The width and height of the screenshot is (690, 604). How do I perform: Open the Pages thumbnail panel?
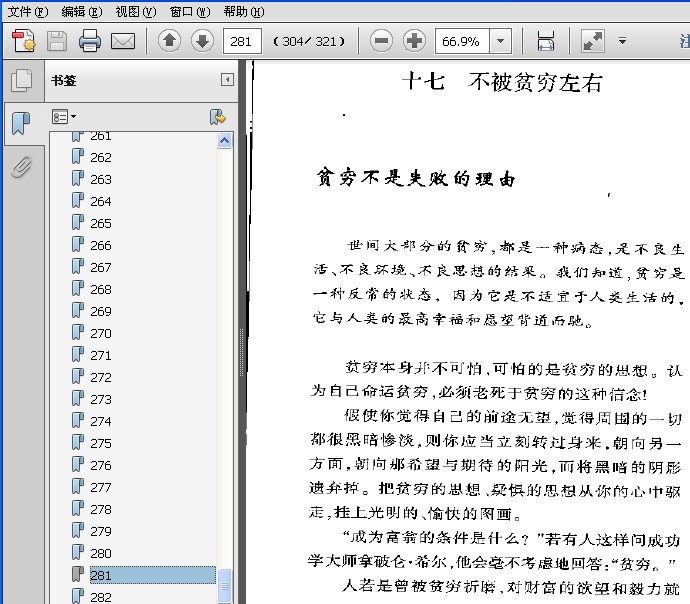click(x=22, y=81)
